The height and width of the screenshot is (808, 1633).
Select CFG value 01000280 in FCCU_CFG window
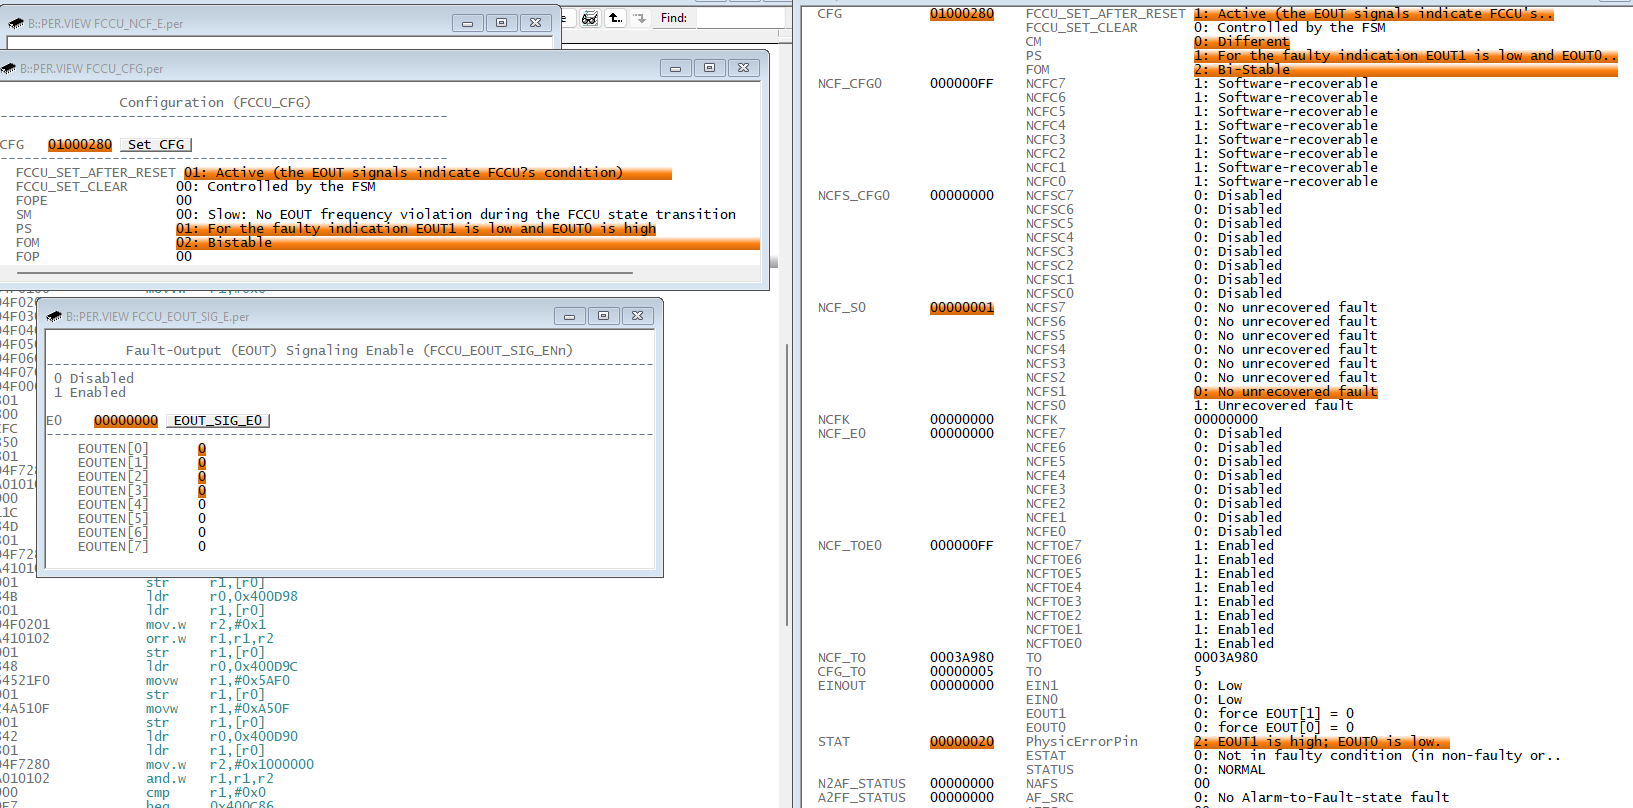pos(80,145)
